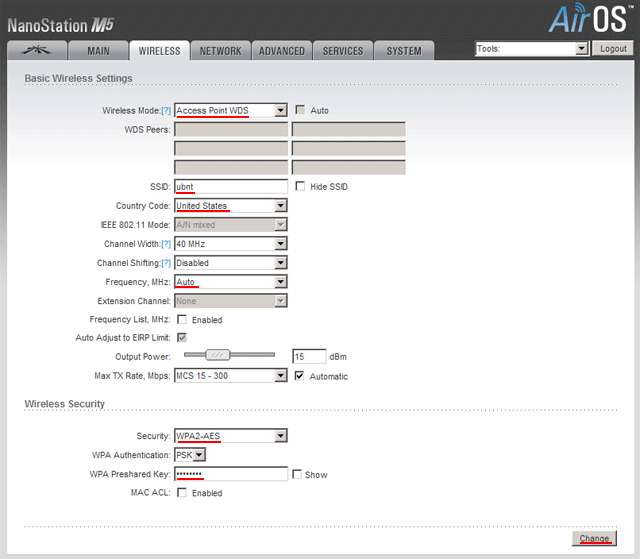Screen dimensions: 640x559
Task: Open the WPA Authentication dropdown
Action: click(190, 455)
